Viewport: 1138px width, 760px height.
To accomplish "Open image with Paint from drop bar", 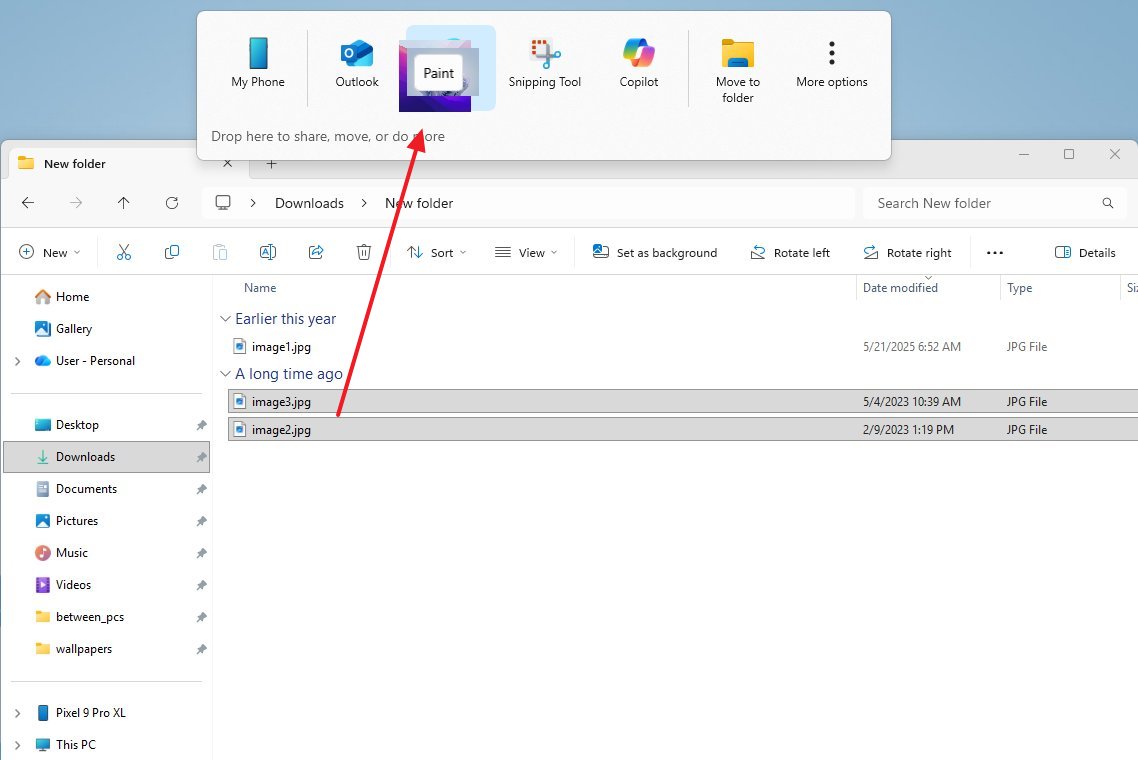I will pyautogui.click(x=438, y=67).
